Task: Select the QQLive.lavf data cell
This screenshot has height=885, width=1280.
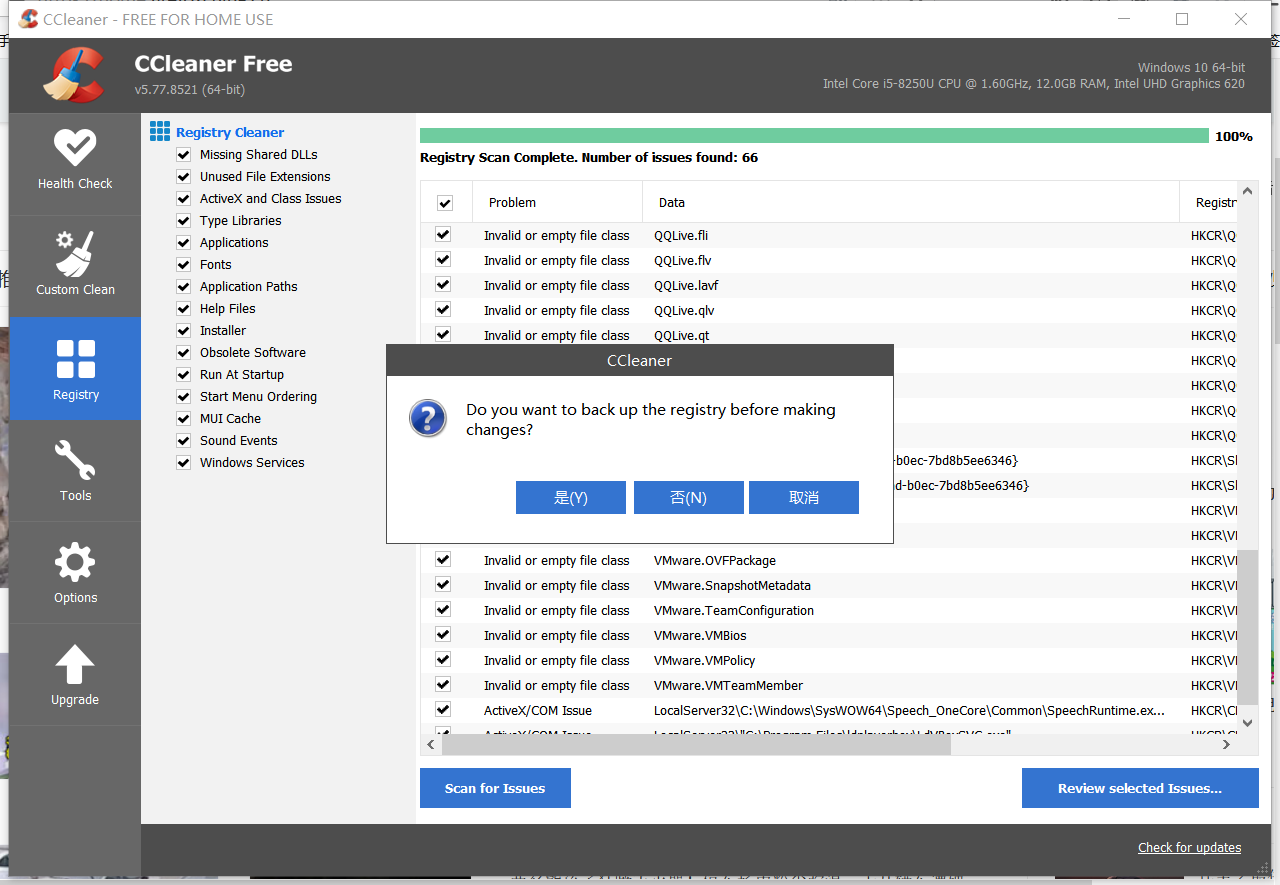Action: [x=686, y=285]
